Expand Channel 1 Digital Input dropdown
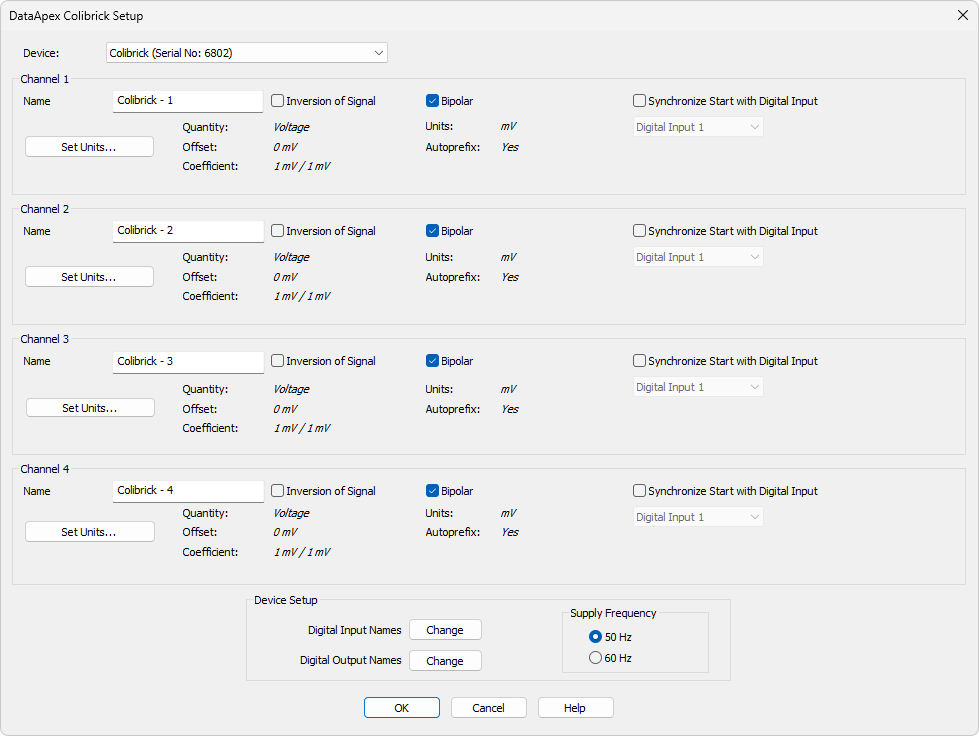The height and width of the screenshot is (736, 979). pos(698,127)
